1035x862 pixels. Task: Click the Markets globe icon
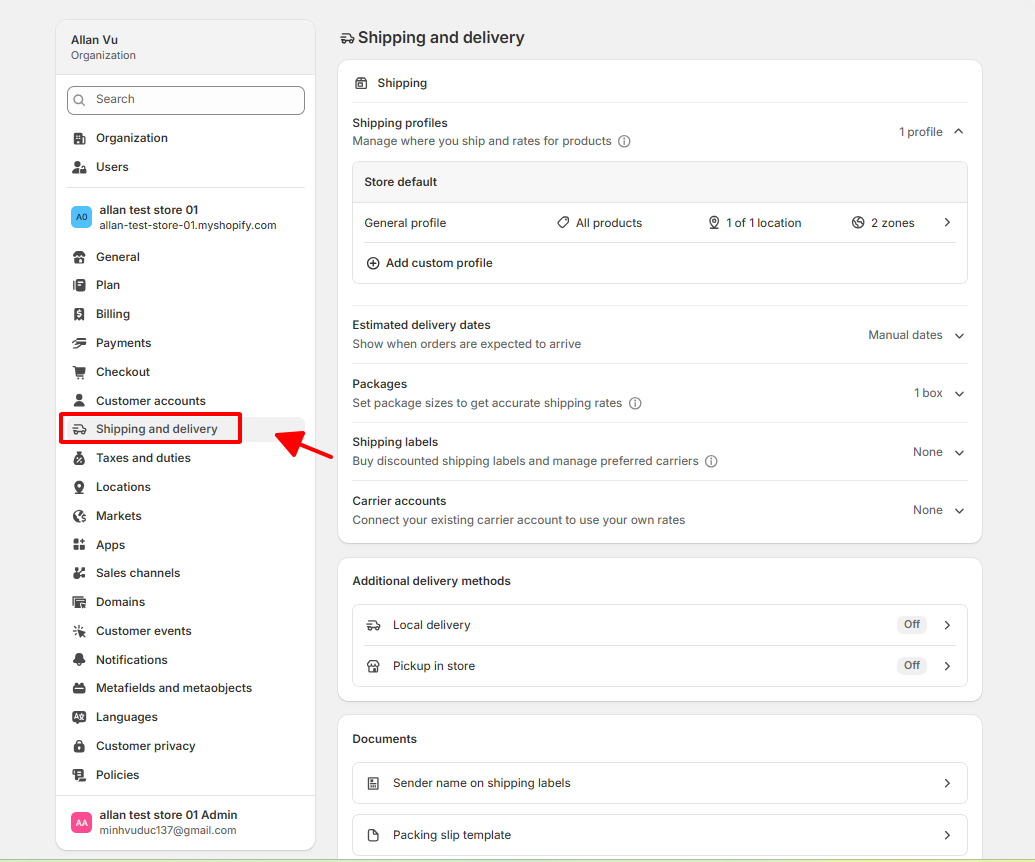point(79,516)
